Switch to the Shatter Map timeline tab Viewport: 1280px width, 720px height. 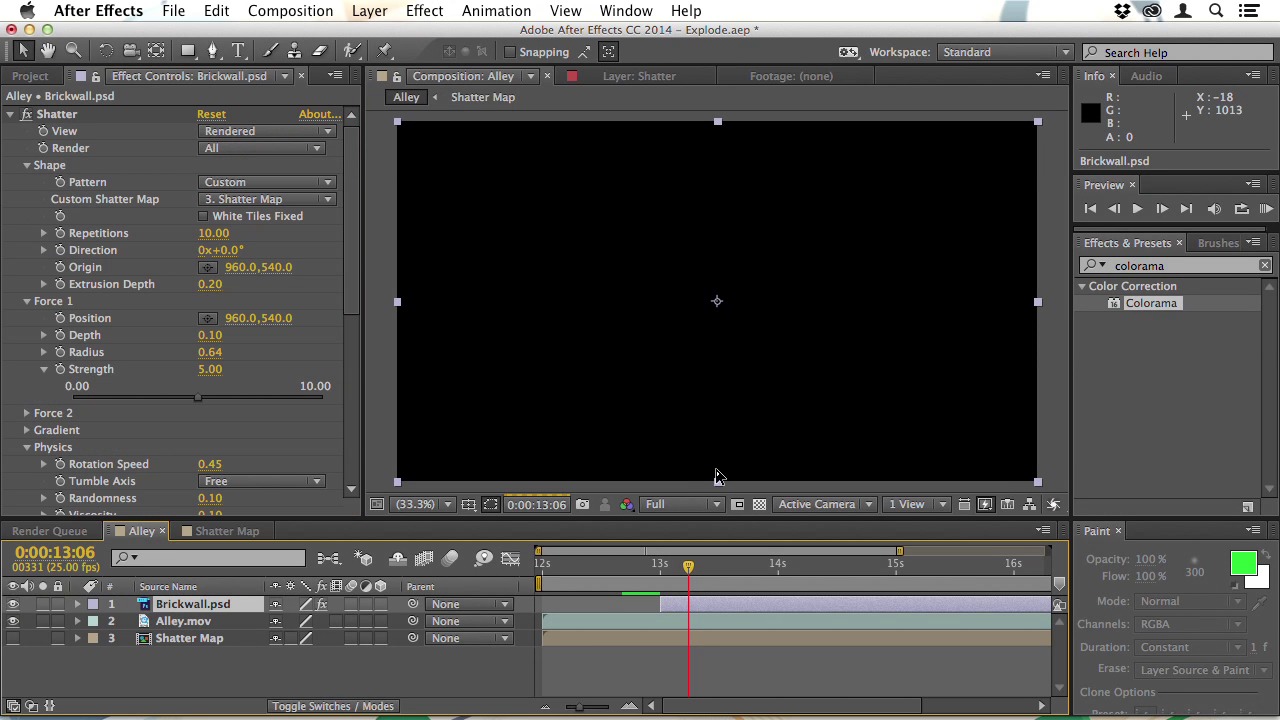tap(227, 531)
